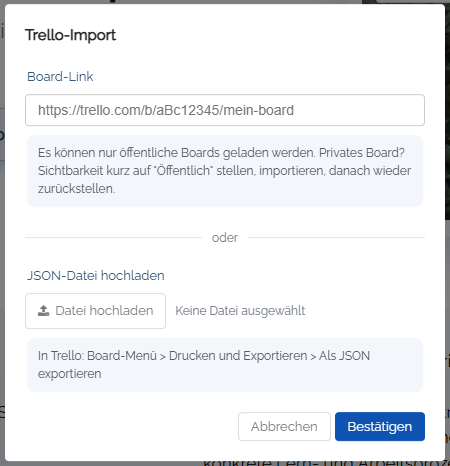Click the 'Als JSON' instruction text
450x466 pixels.
click(344, 356)
